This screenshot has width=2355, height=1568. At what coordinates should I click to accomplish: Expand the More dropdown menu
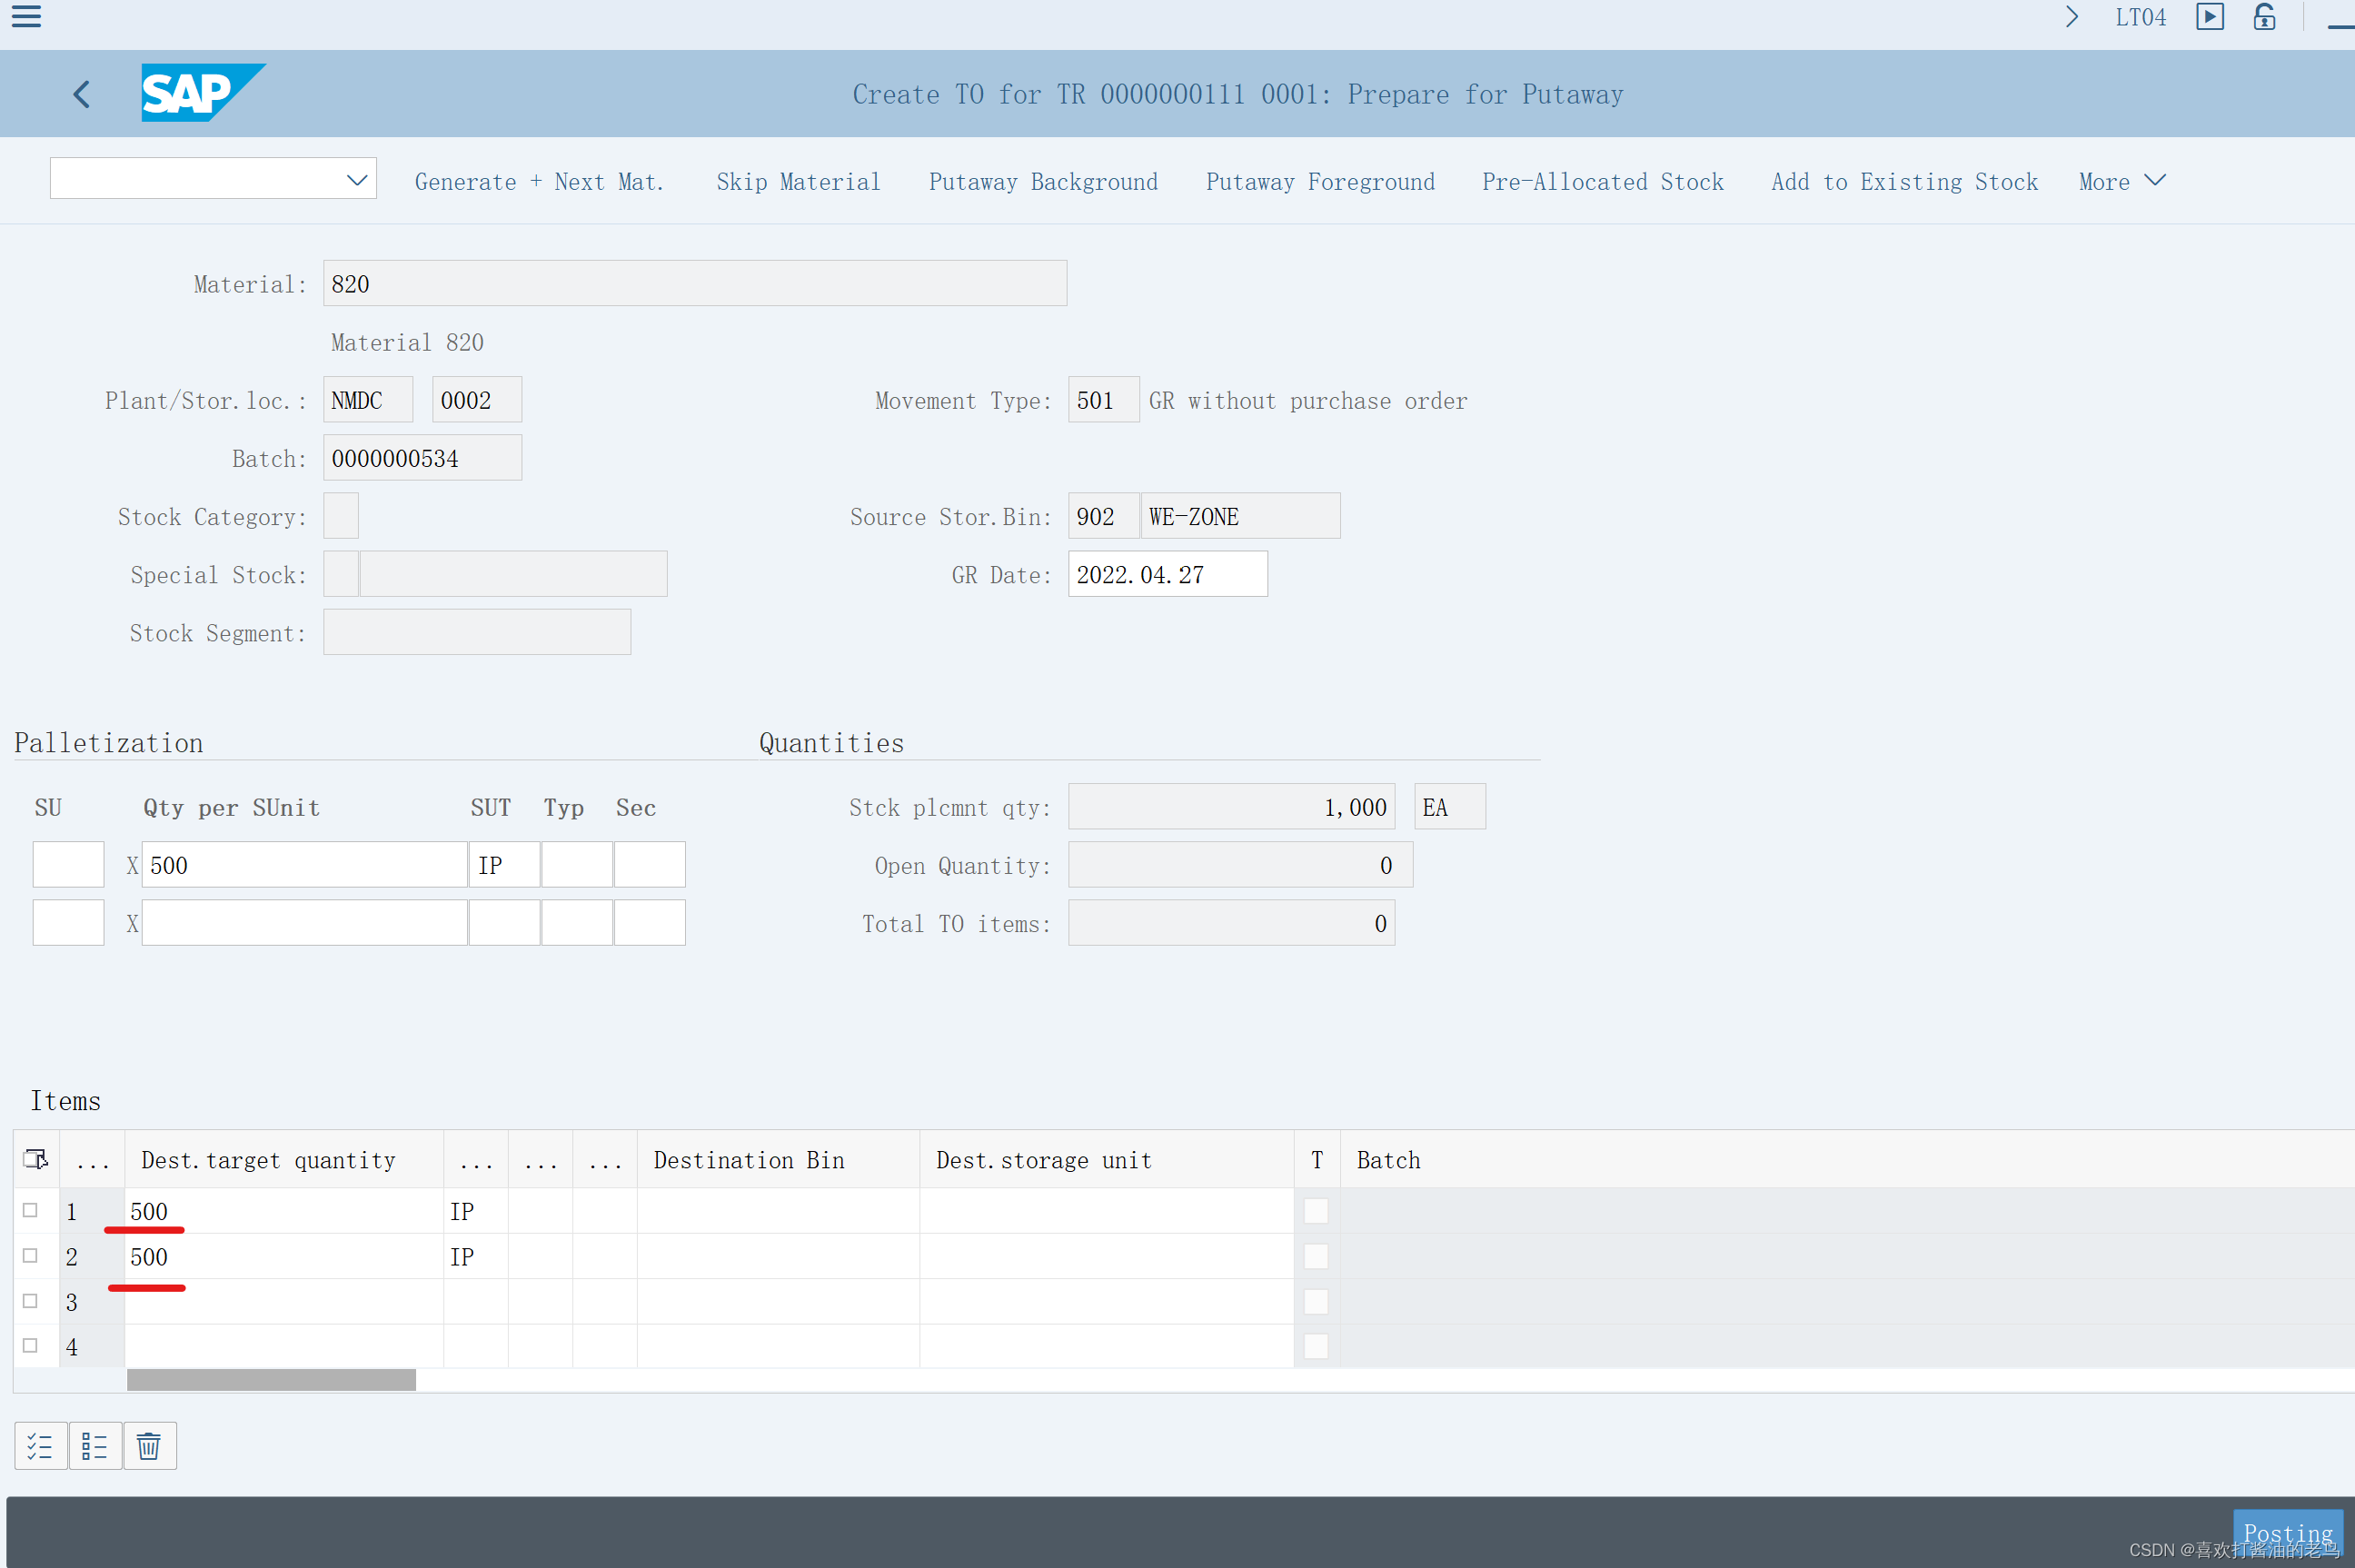point(2119,180)
